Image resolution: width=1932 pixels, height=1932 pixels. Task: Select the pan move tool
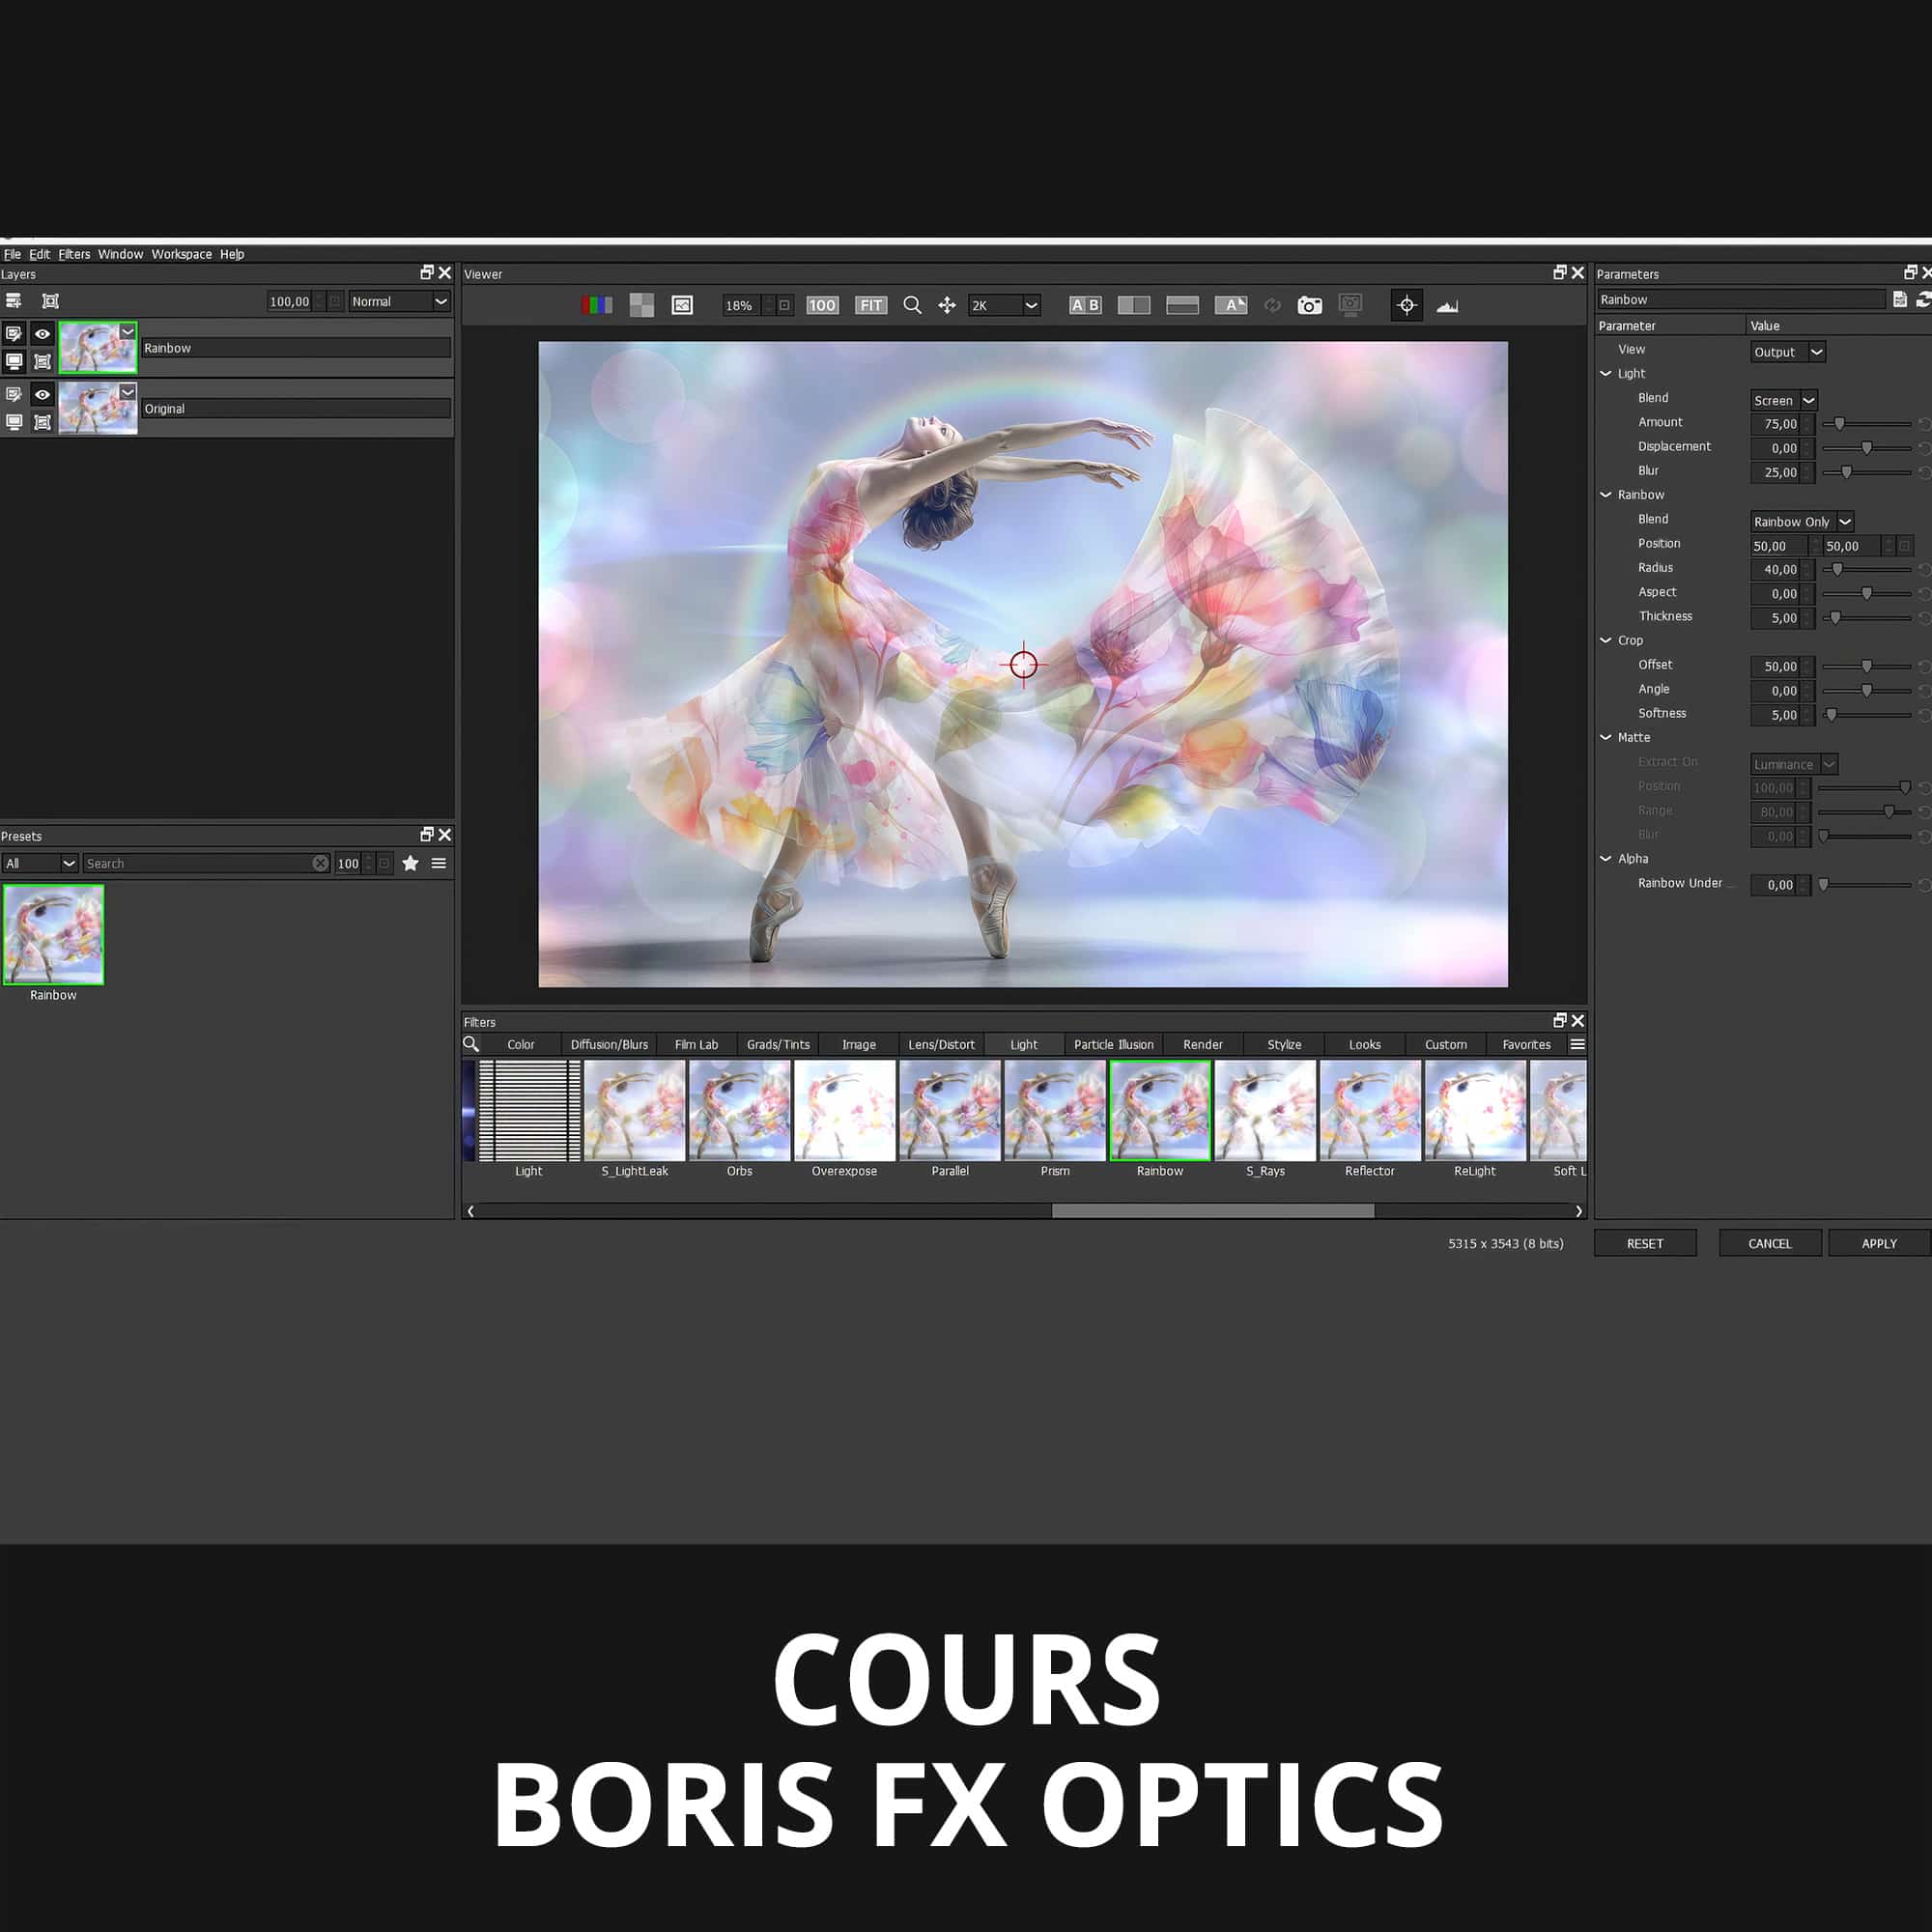pyautogui.click(x=946, y=305)
